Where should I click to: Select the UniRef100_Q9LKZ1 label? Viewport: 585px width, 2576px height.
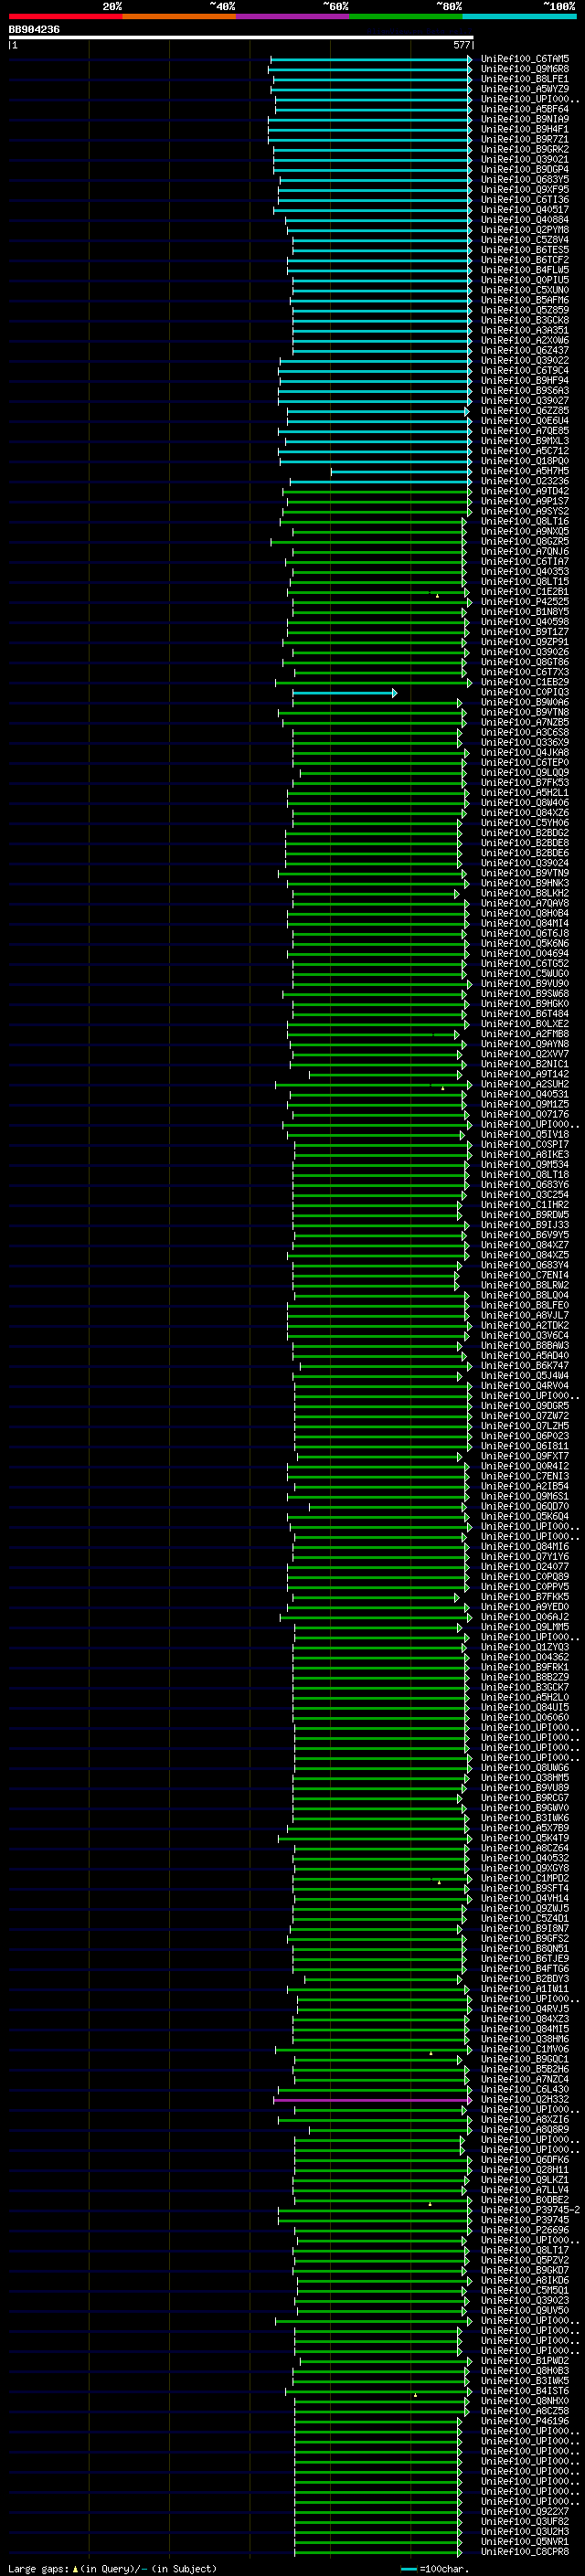[525, 2179]
